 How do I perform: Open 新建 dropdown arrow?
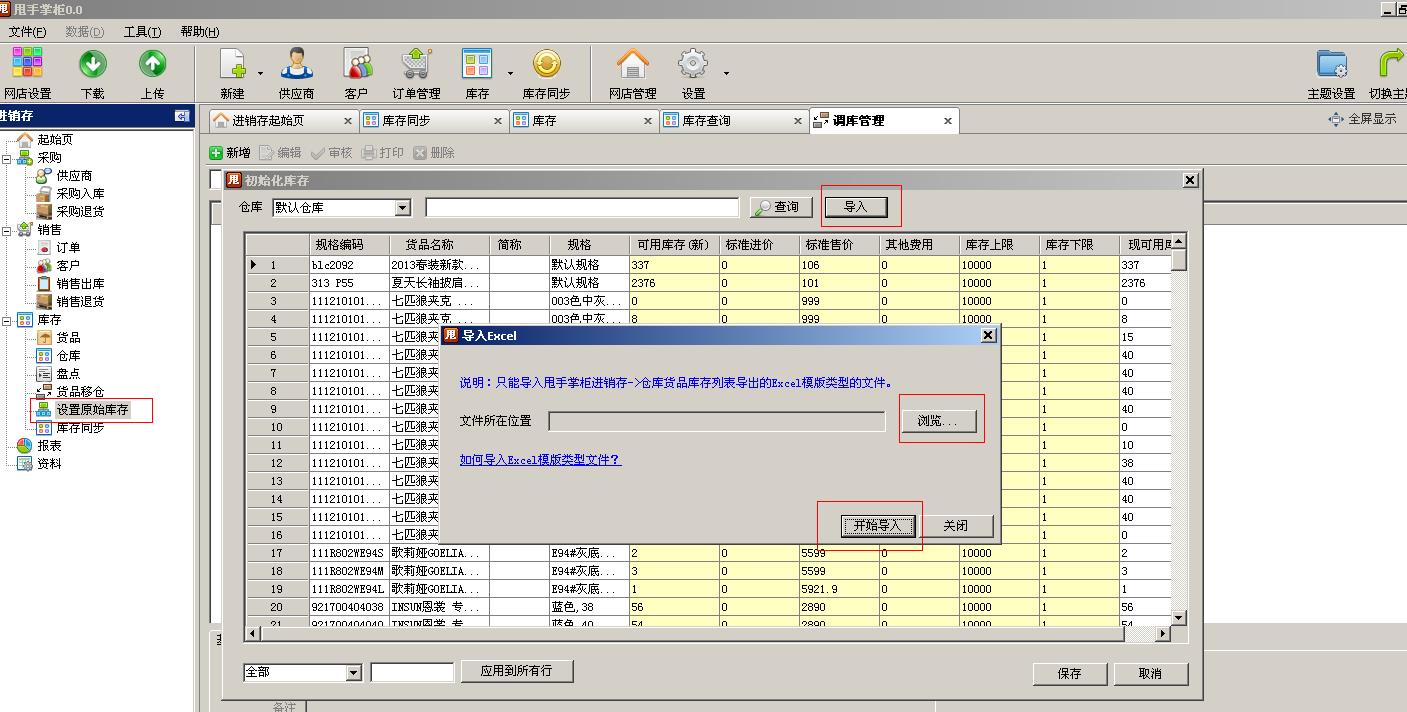point(260,73)
